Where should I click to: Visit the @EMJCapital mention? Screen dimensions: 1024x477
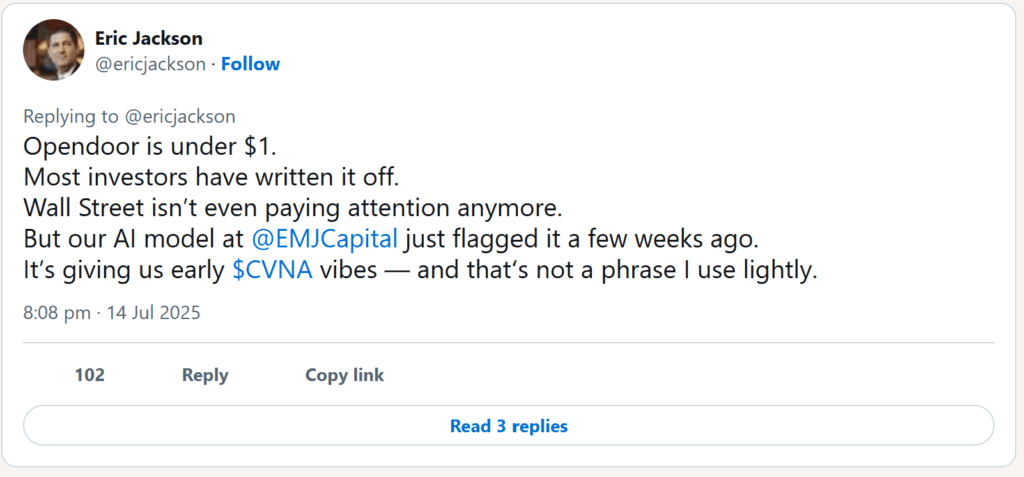tap(325, 239)
